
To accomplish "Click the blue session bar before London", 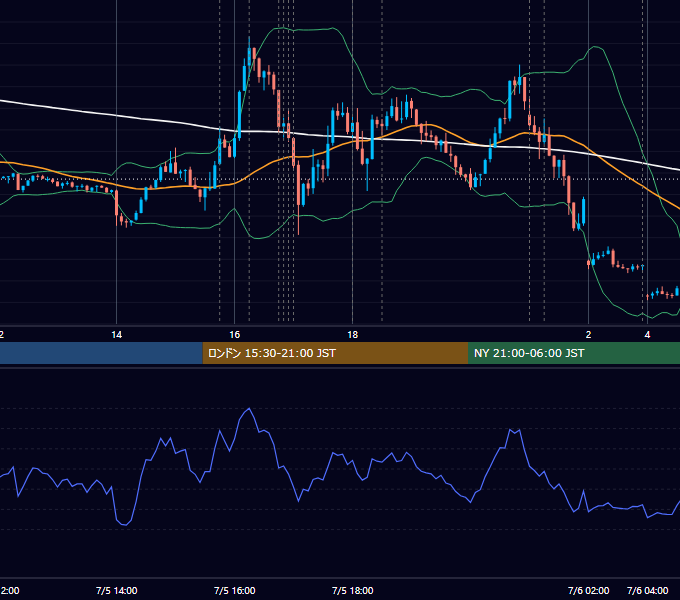I will pos(101,353).
